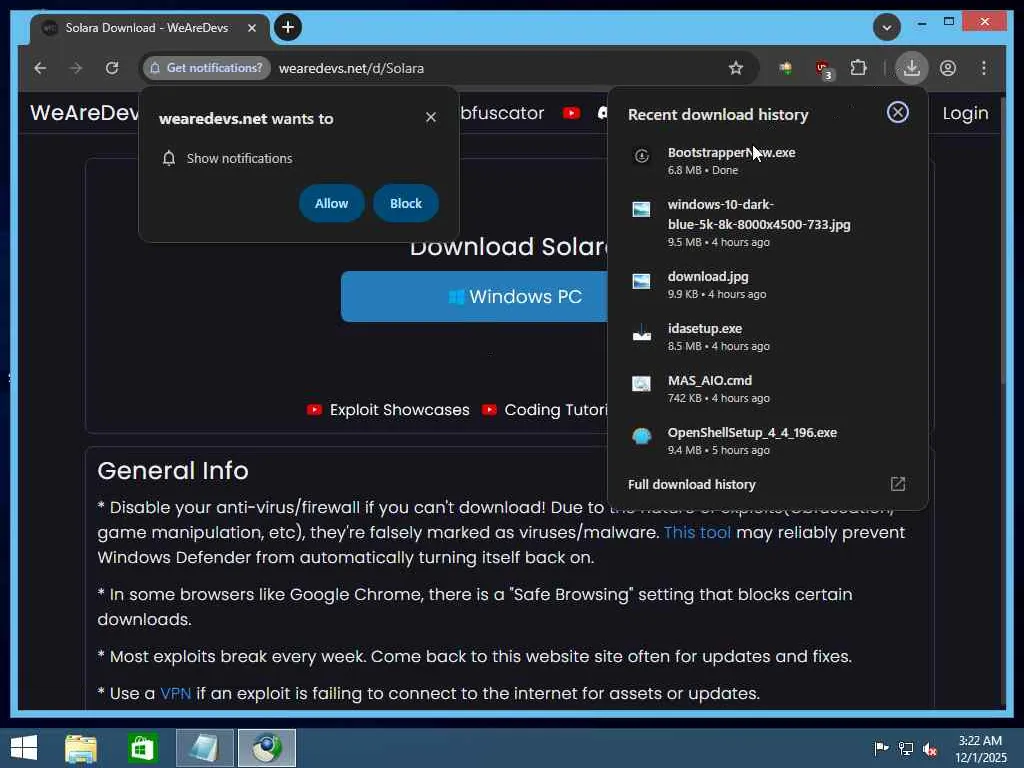Allow notifications from wearedevs.net

click(331, 203)
